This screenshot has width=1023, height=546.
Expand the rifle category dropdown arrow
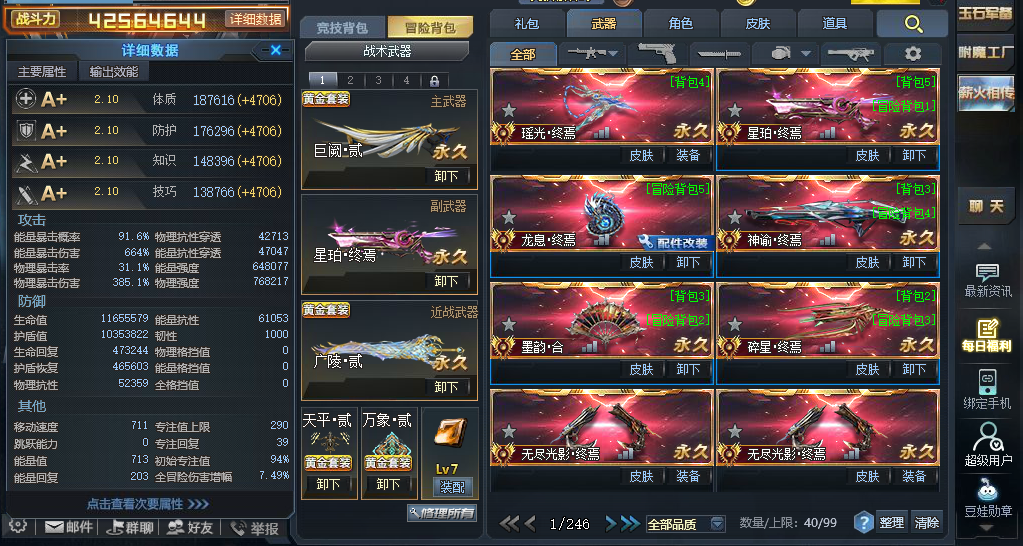[613, 53]
